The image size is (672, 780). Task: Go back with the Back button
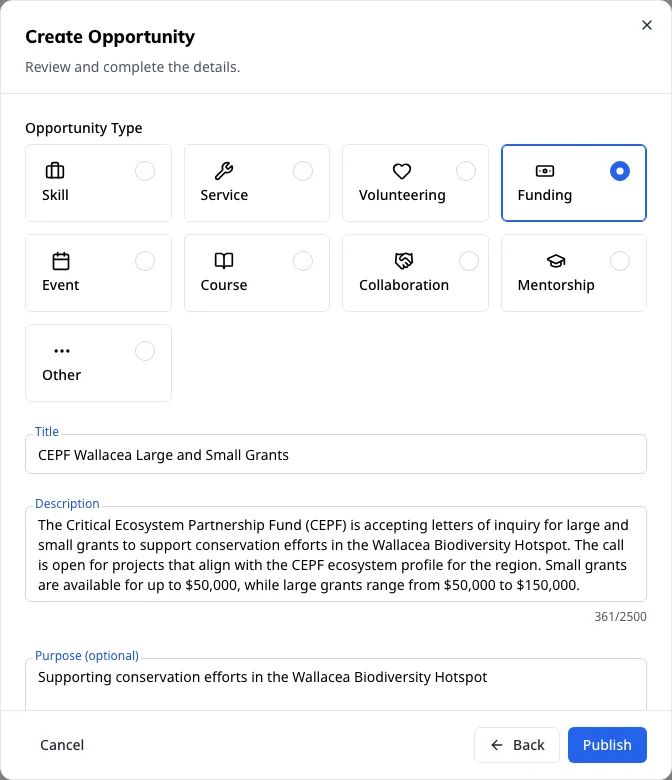pyautogui.click(x=517, y=745)
